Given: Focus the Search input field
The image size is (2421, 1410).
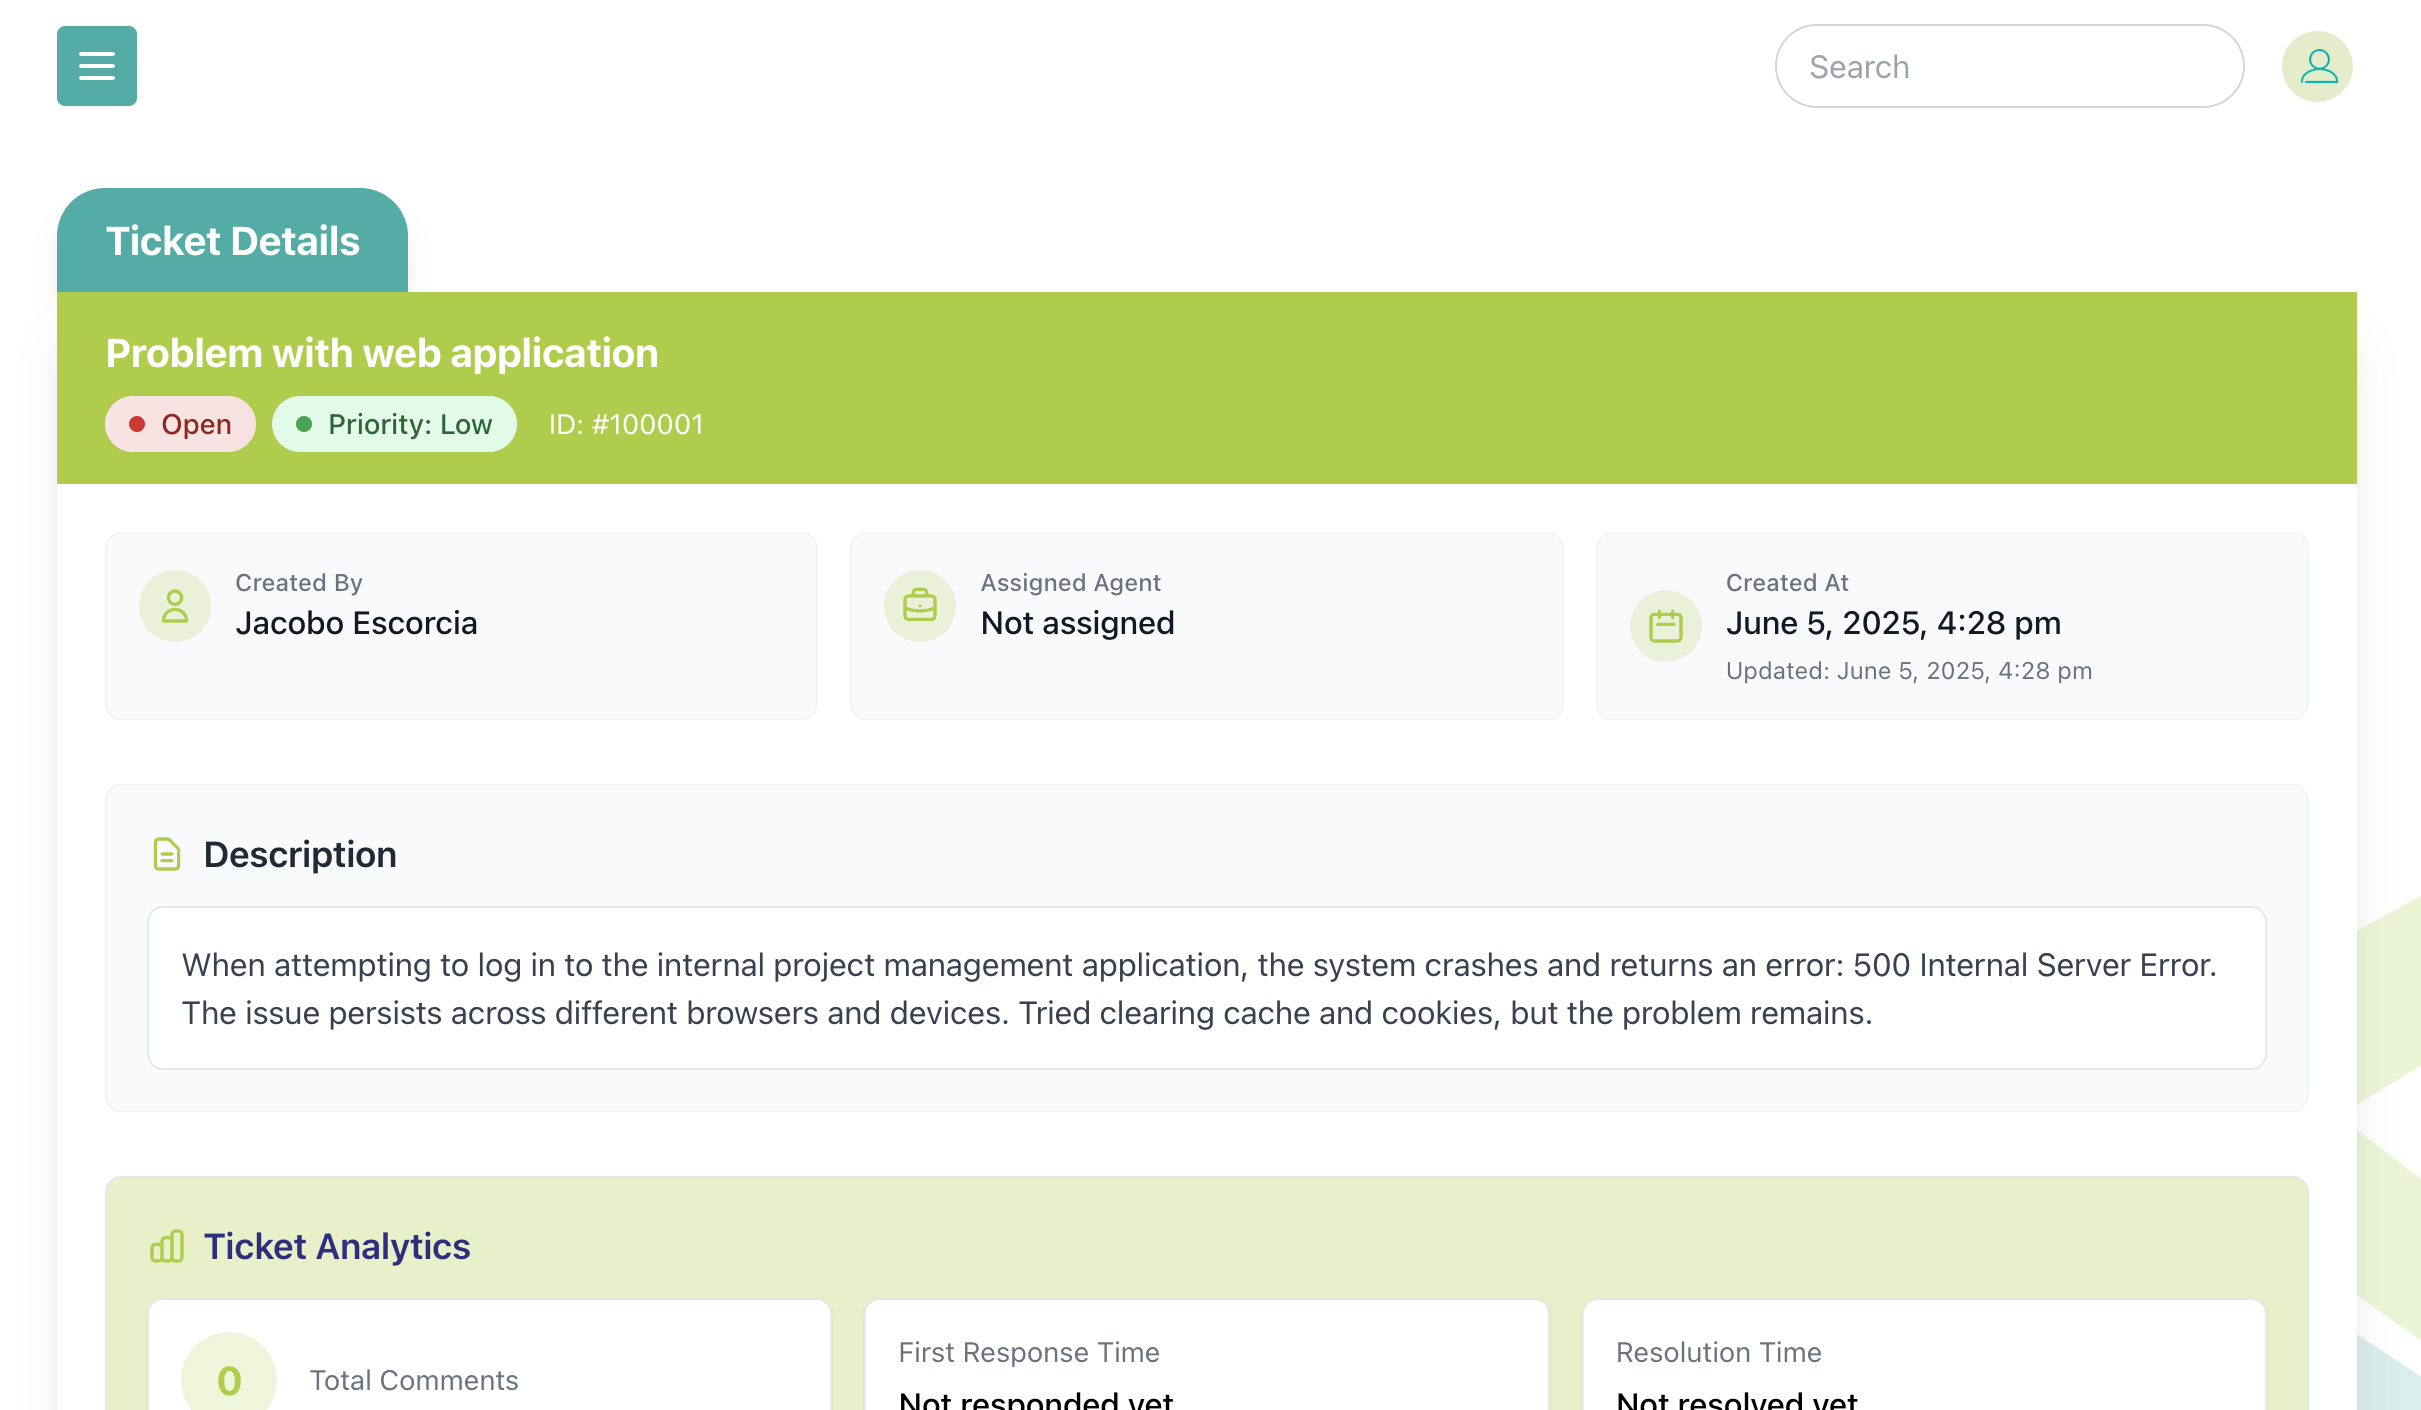Looking at the screenshot, I should point(2008,66).
